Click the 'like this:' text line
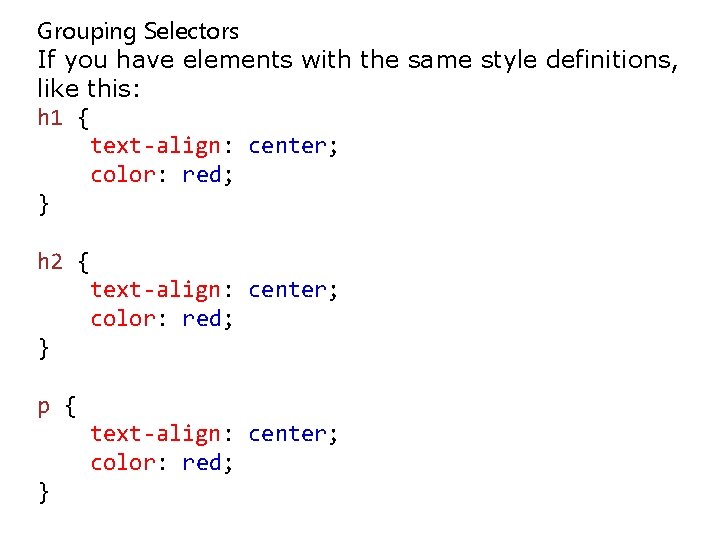Screen dimensions: 720x540 [89, 89]
